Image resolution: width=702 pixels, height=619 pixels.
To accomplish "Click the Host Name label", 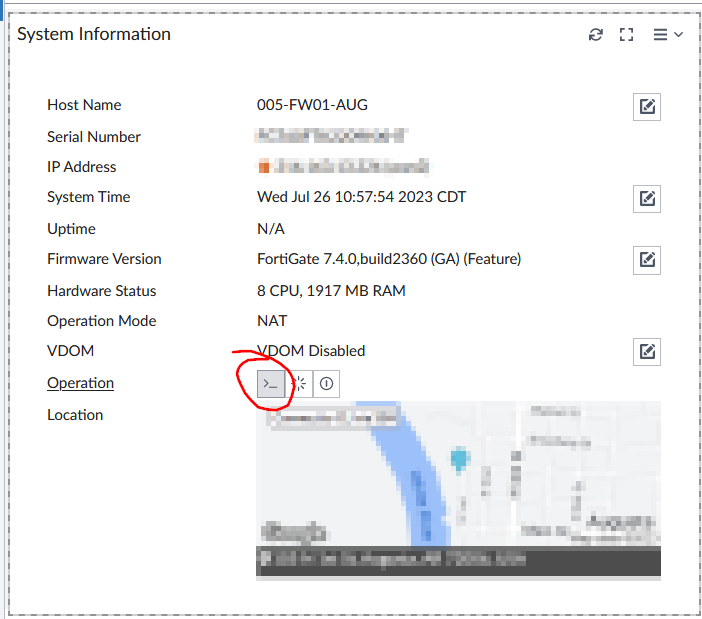I will pyautogui.click(x=84, y=105).
